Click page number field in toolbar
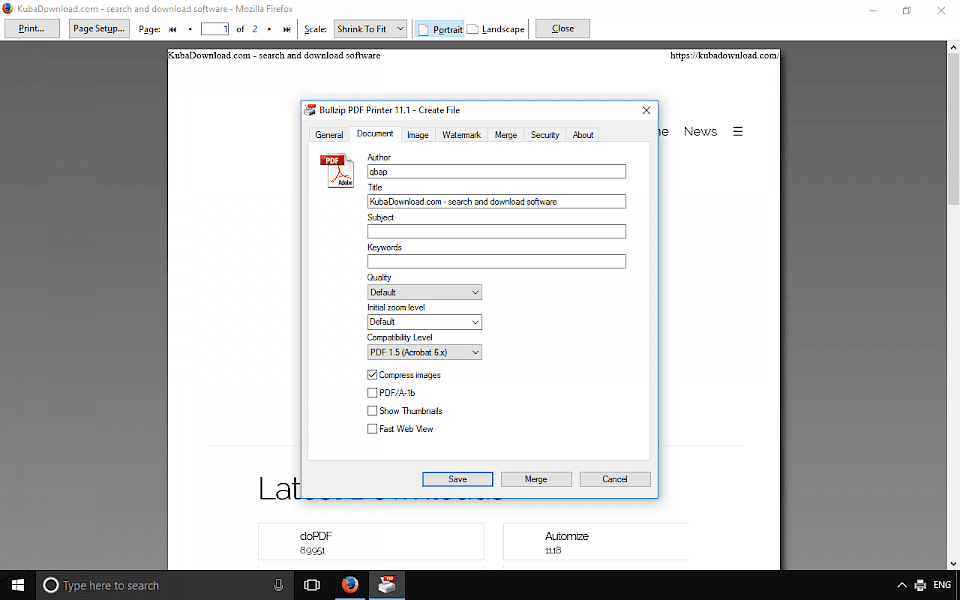960x600 pixels. pyautogui.click(x=215, y=29)
